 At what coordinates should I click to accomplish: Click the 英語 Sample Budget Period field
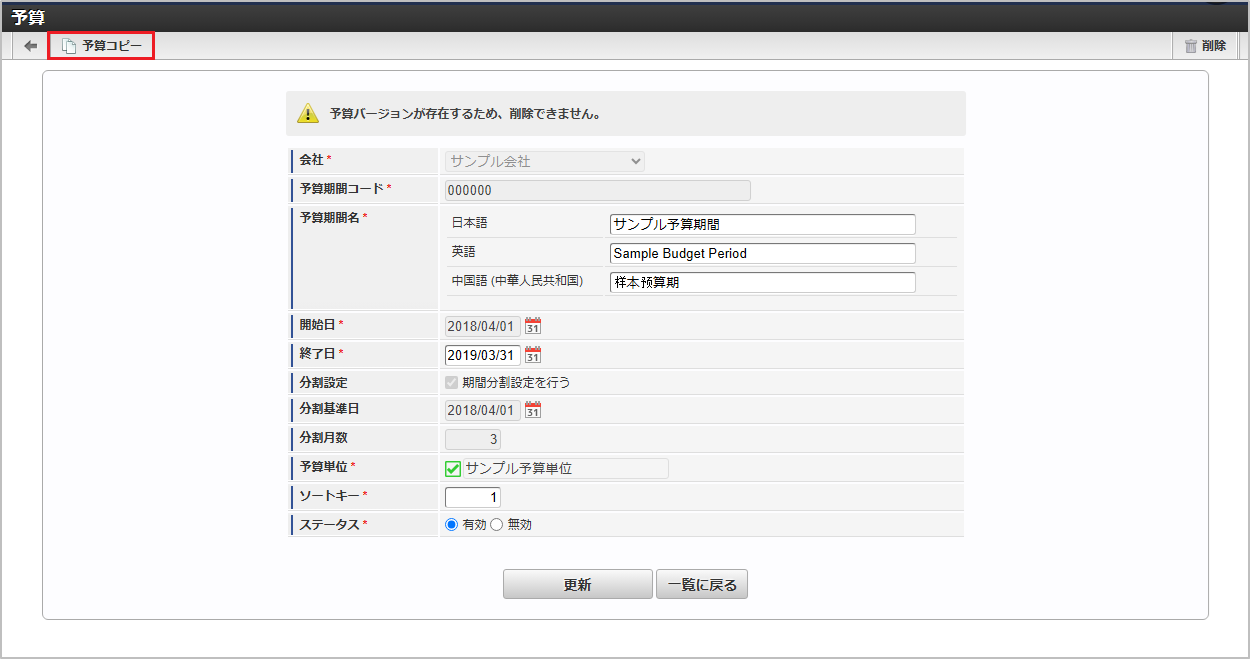coord(762,253)
